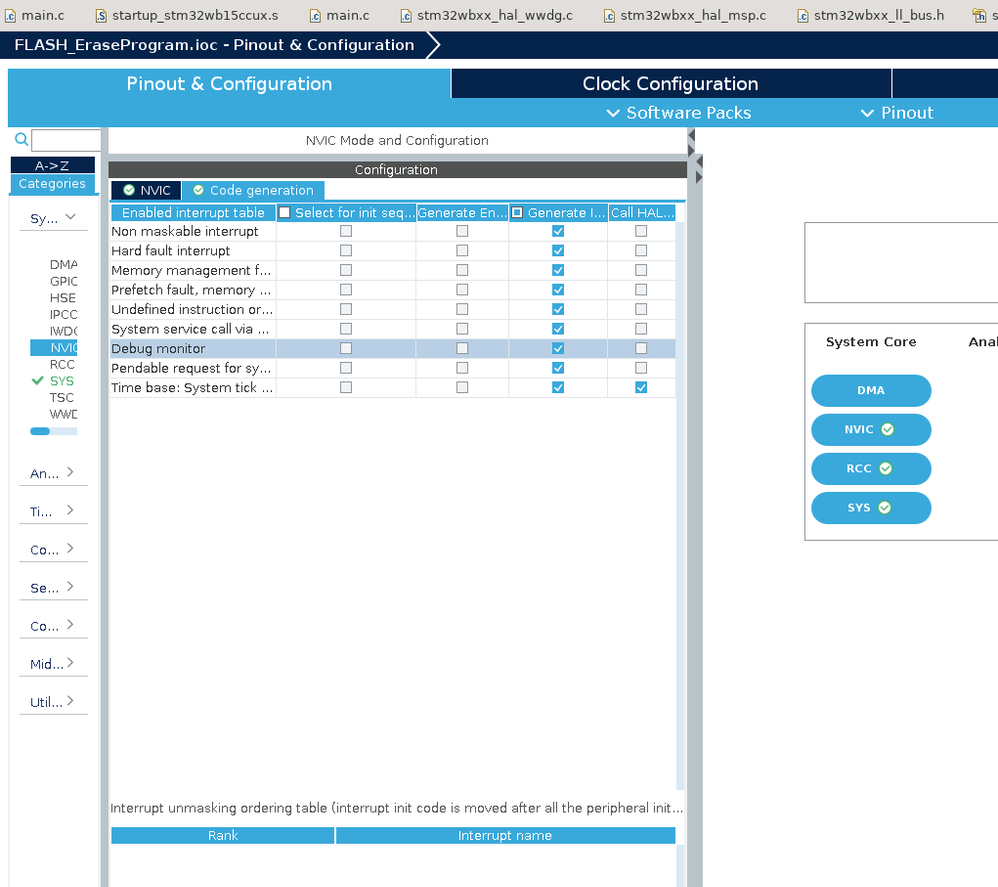Image resolution: width=998 pixels, height=887 pixels.
Task: Click the SYS button in System Core panel
Action: [x=871, y=508]
